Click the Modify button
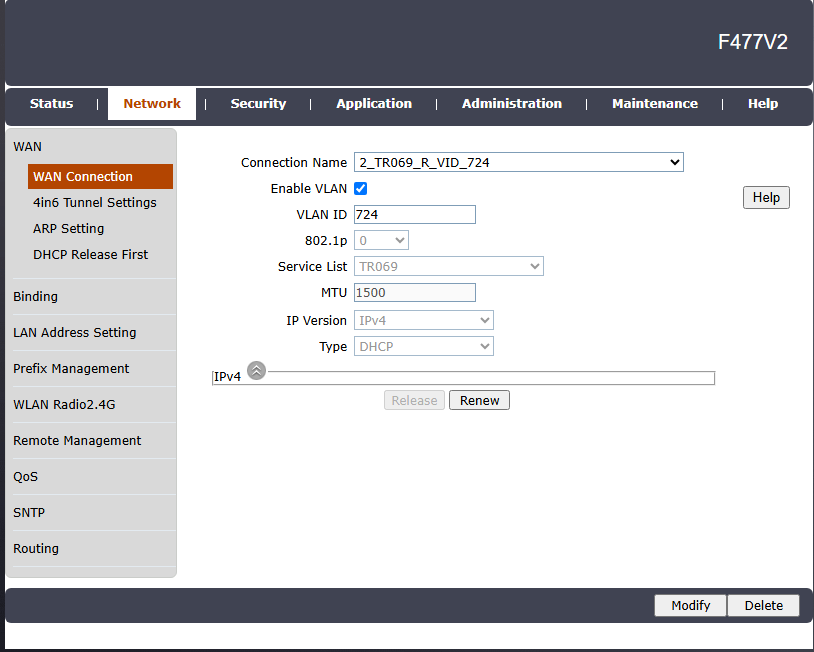814x652 pixels. (690, 605)
